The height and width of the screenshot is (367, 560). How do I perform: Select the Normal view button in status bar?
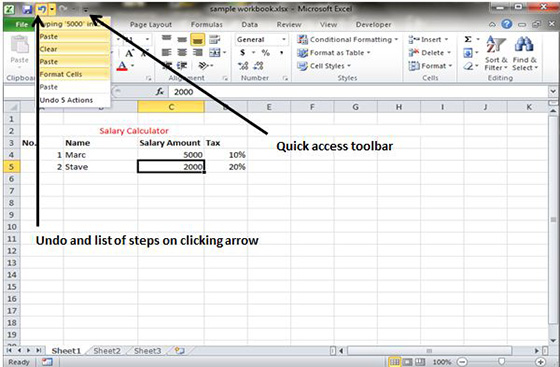(x=394, y=362)
